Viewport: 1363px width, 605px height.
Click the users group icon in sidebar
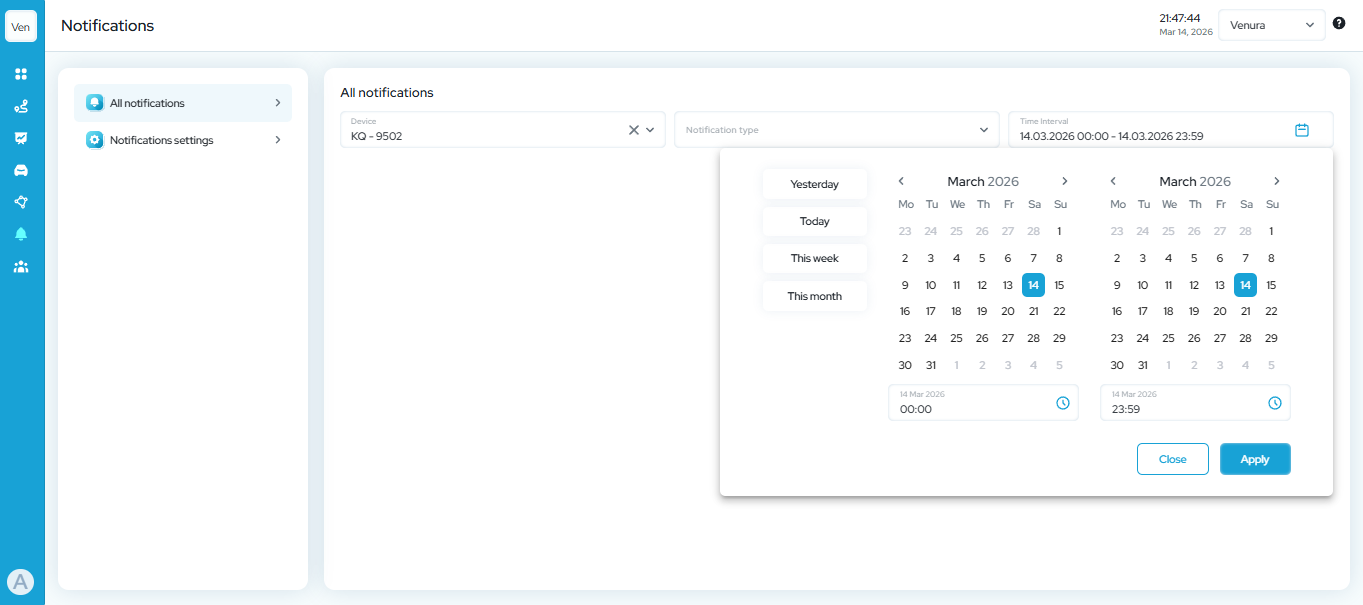point(21,267)
